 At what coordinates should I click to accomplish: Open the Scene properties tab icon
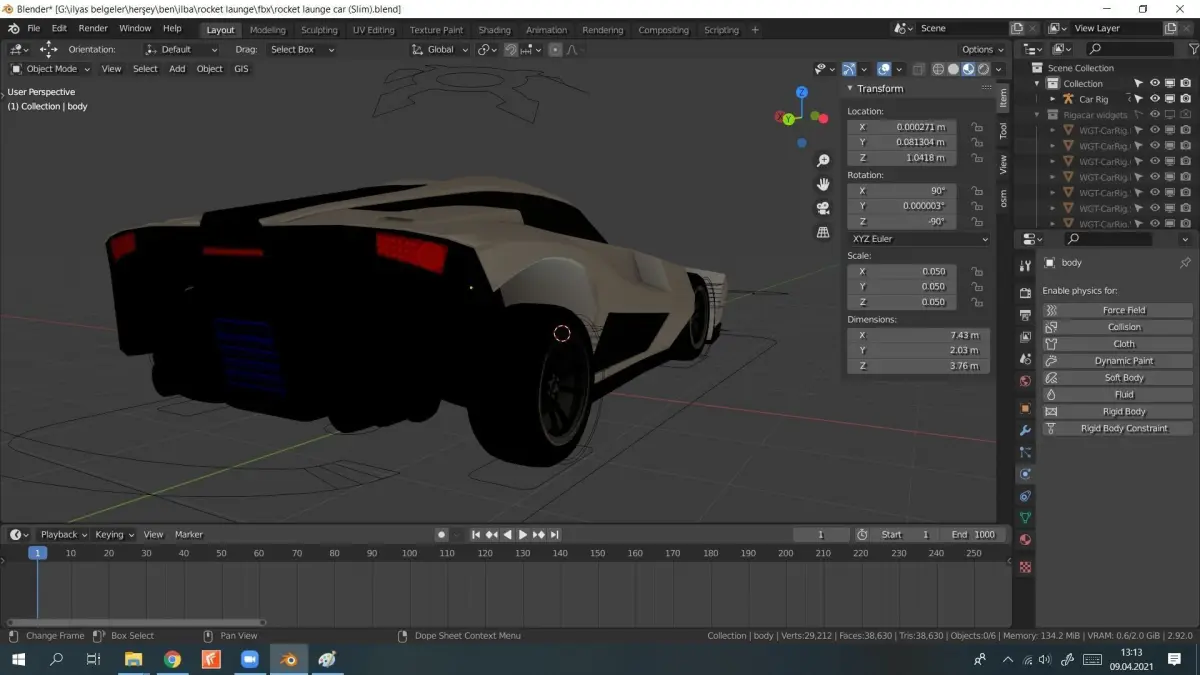[1025, 359]
